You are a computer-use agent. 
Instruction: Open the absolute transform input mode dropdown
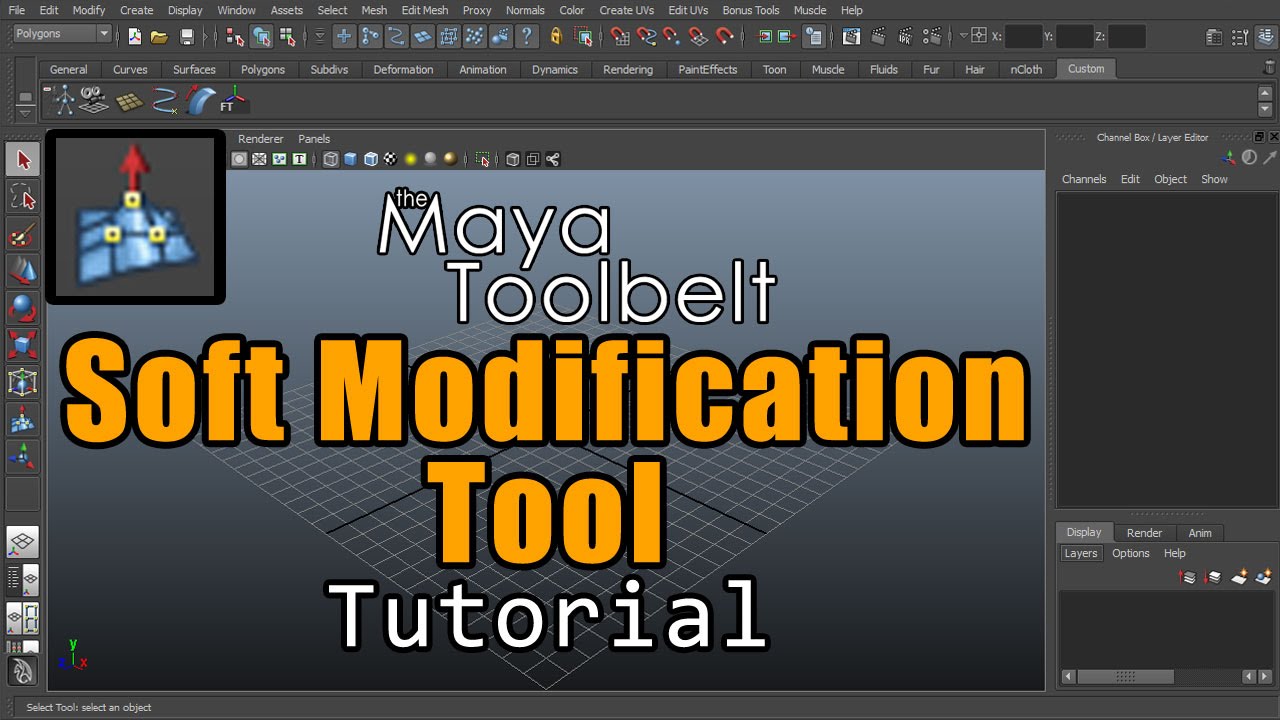point(964,36)
